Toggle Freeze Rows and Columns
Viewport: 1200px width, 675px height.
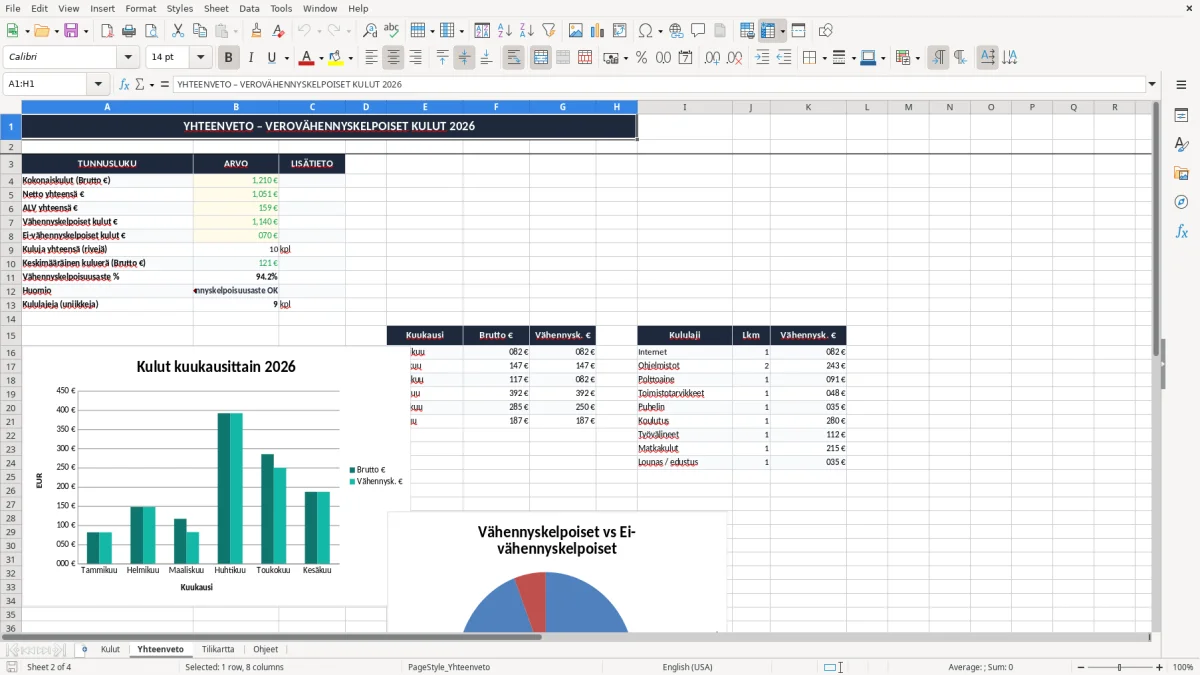pyautogui.click(x=768, y=31)
